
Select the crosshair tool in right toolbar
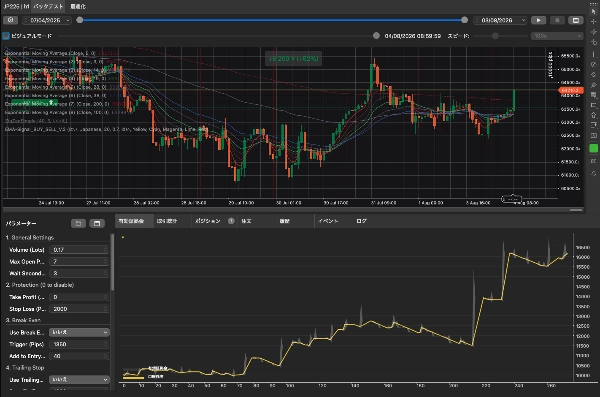click(x=593, y=21)
